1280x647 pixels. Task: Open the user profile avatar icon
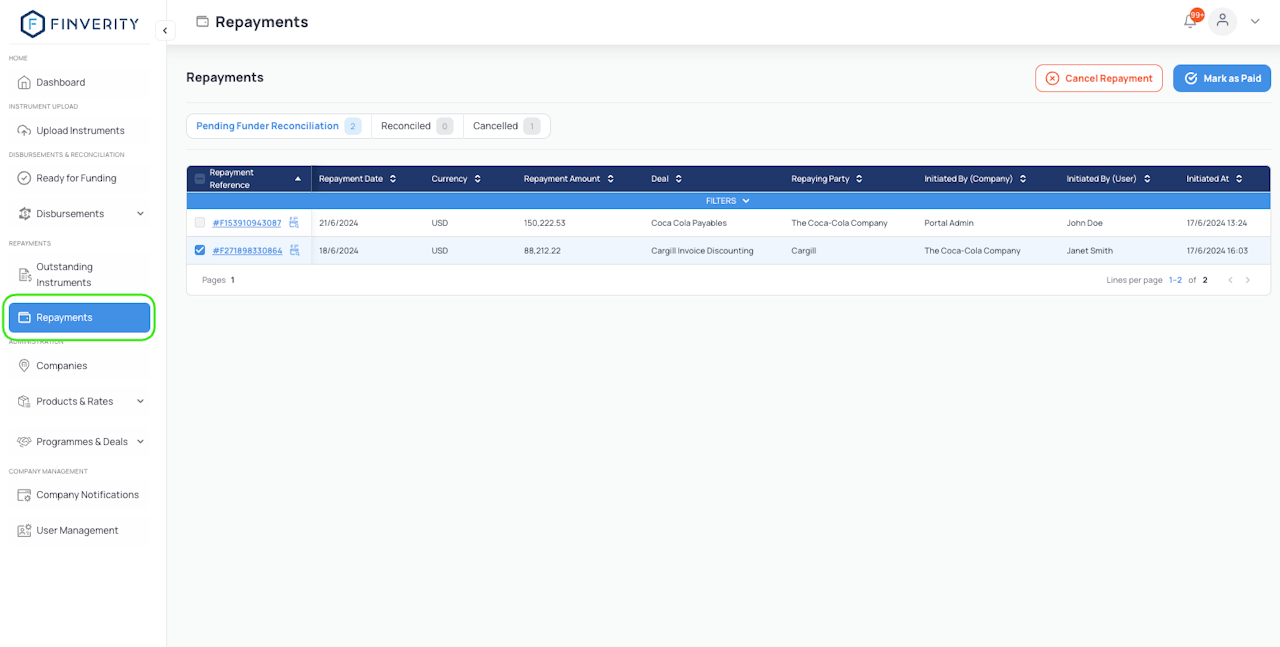(1222, 21)
